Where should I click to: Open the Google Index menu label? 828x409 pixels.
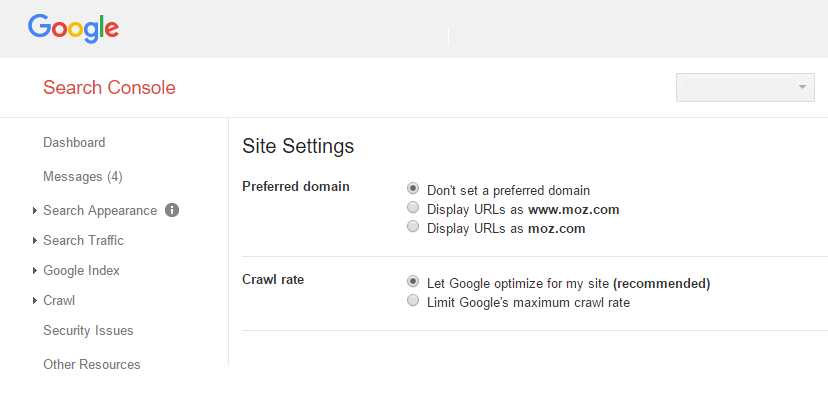tap(81, 271)
